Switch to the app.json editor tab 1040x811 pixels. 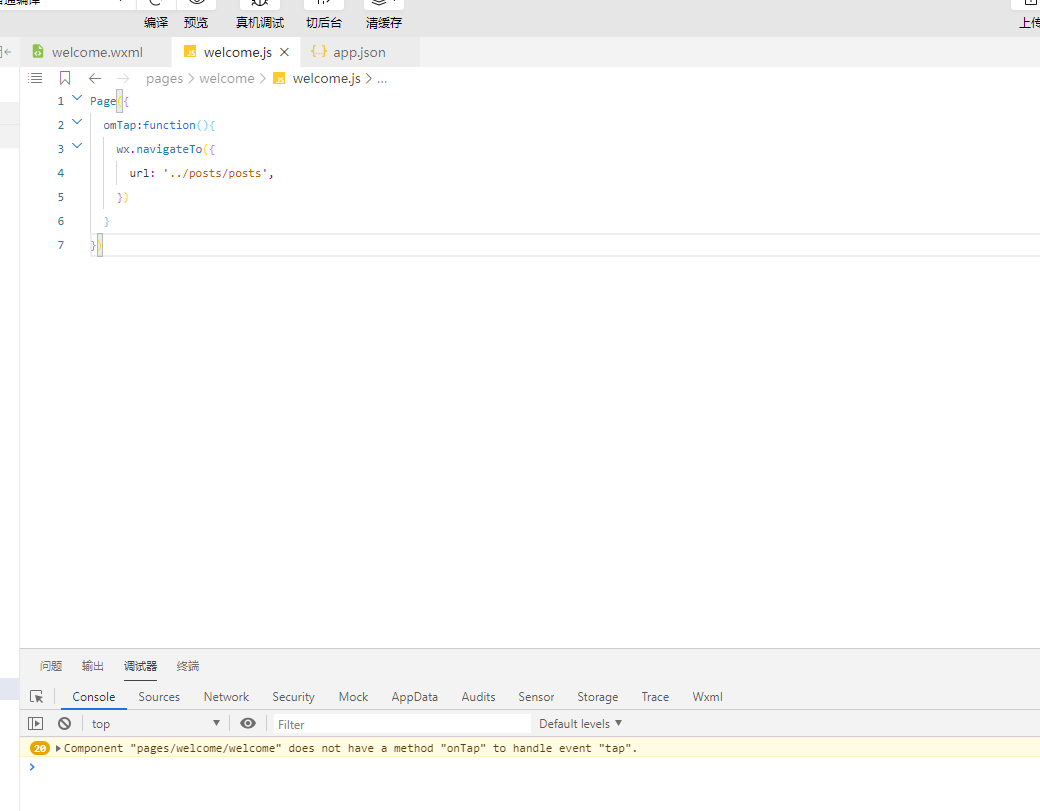(x=359, y=52)
